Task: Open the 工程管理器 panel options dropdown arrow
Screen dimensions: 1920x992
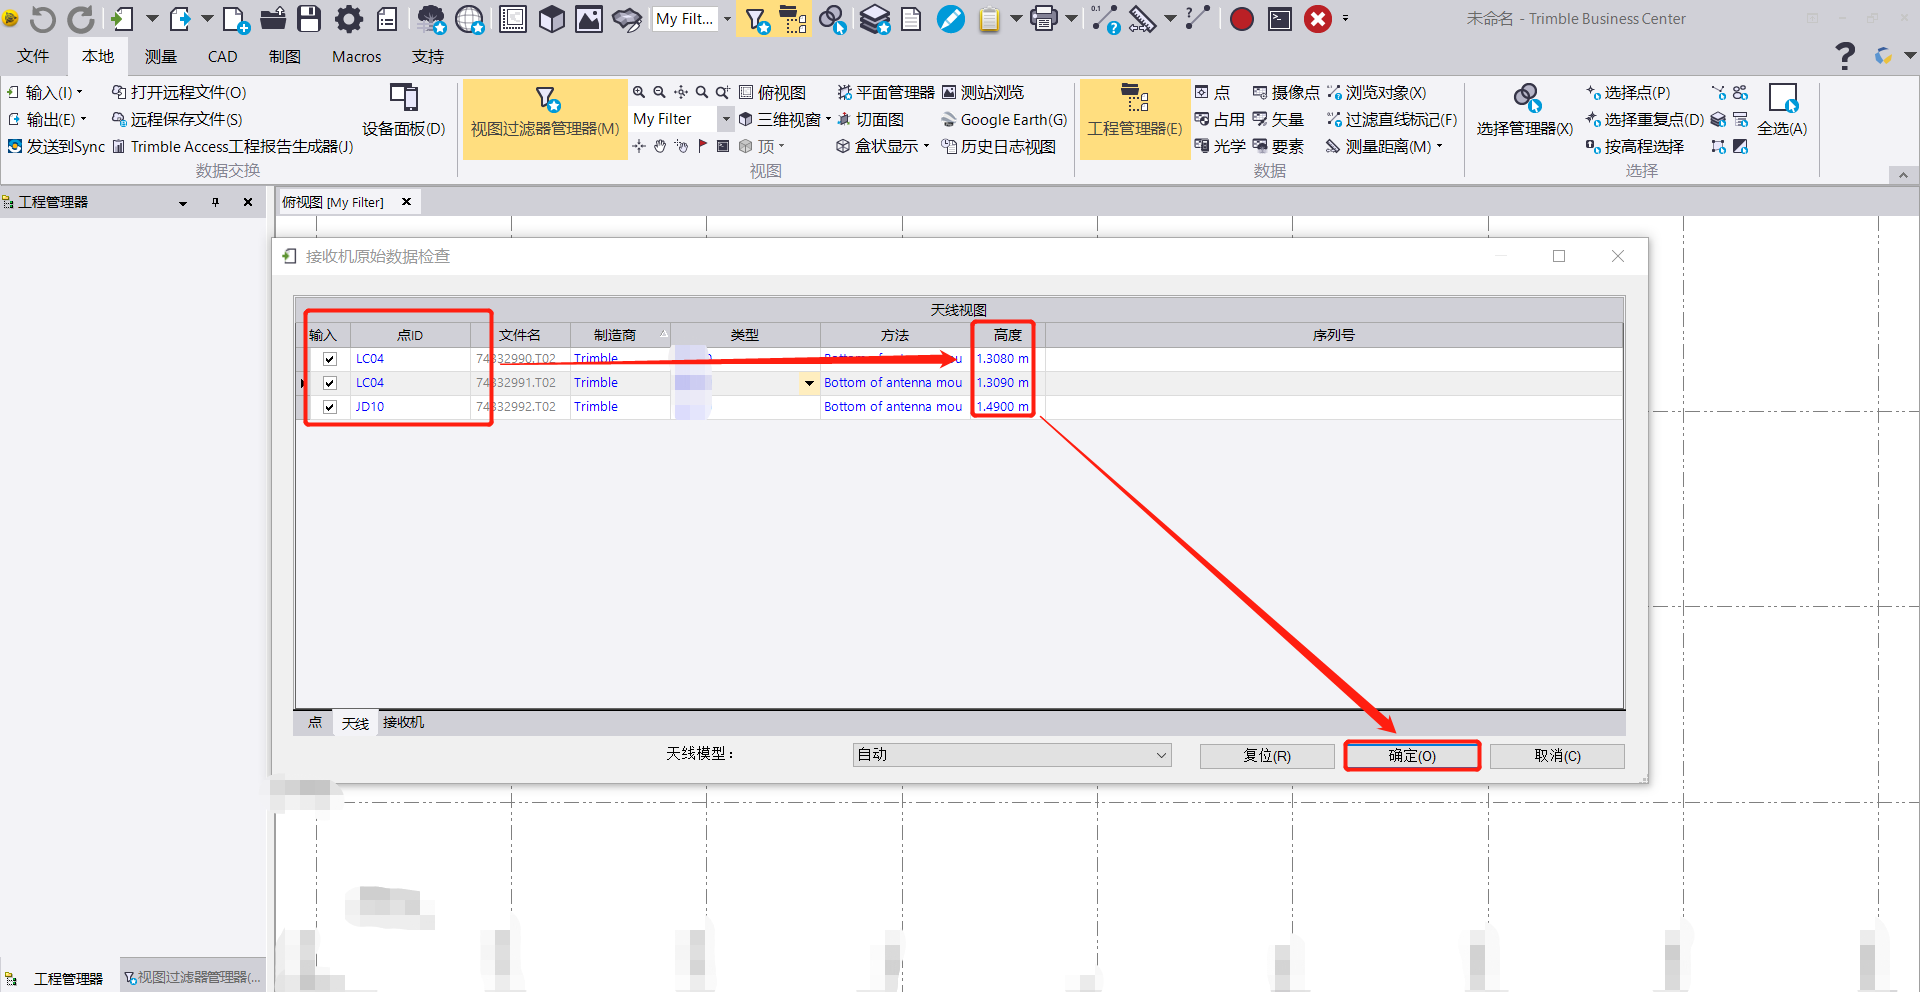Action: 183,203
